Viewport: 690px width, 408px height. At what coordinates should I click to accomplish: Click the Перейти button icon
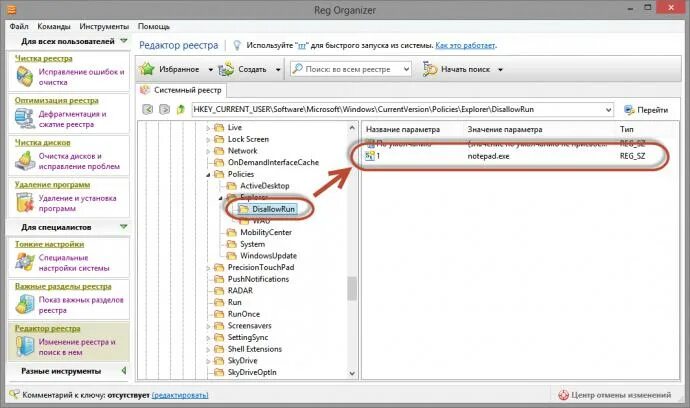[x=629, y=110]
